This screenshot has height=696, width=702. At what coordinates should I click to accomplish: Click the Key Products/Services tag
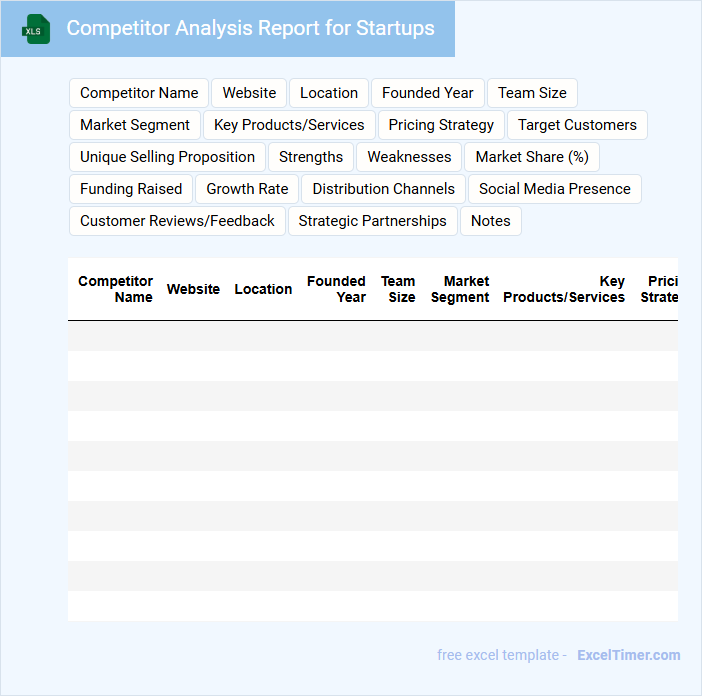click(289, 125)
